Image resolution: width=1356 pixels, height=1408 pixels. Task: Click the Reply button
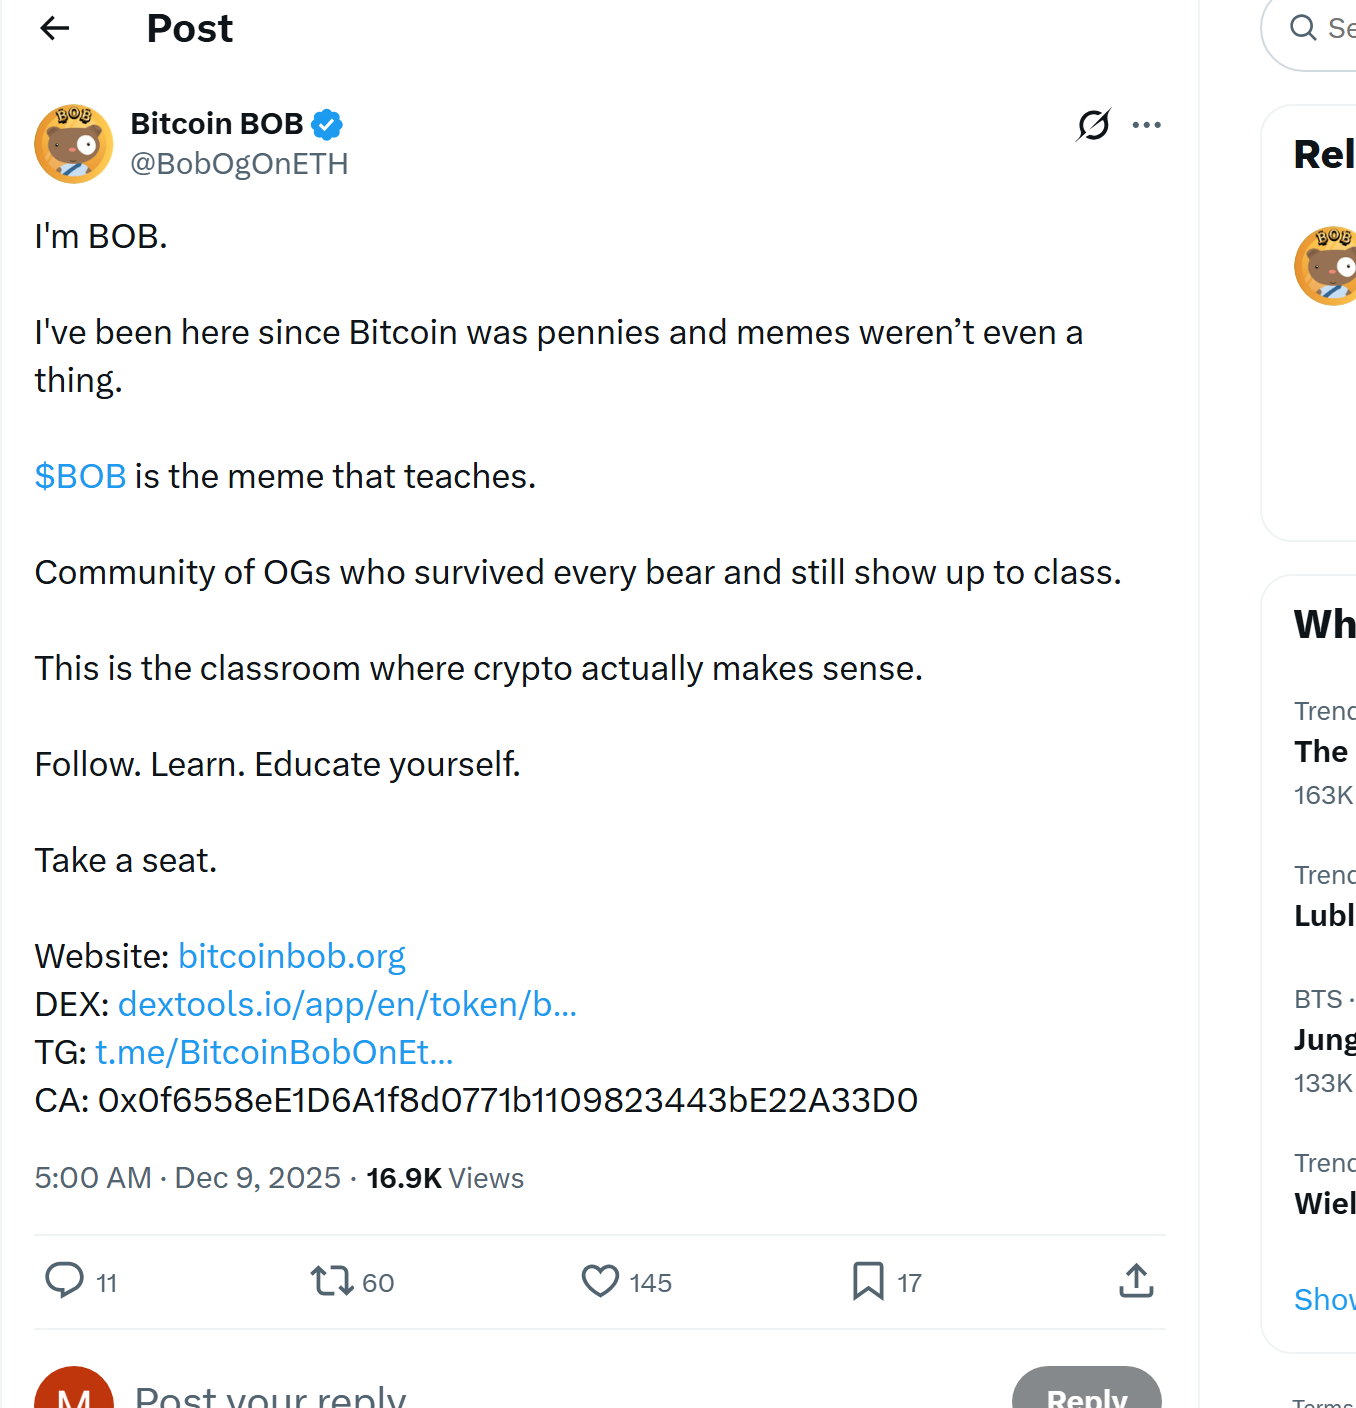point(1087,1397)
